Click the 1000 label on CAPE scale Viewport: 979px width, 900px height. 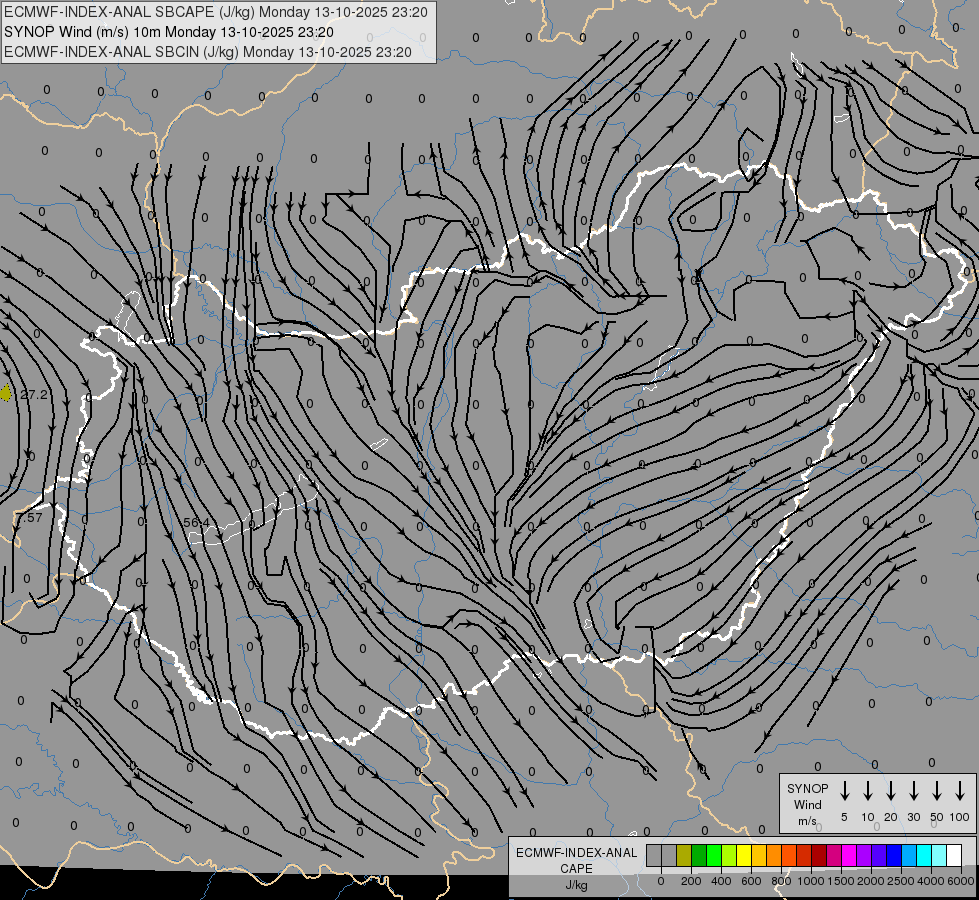810,881
